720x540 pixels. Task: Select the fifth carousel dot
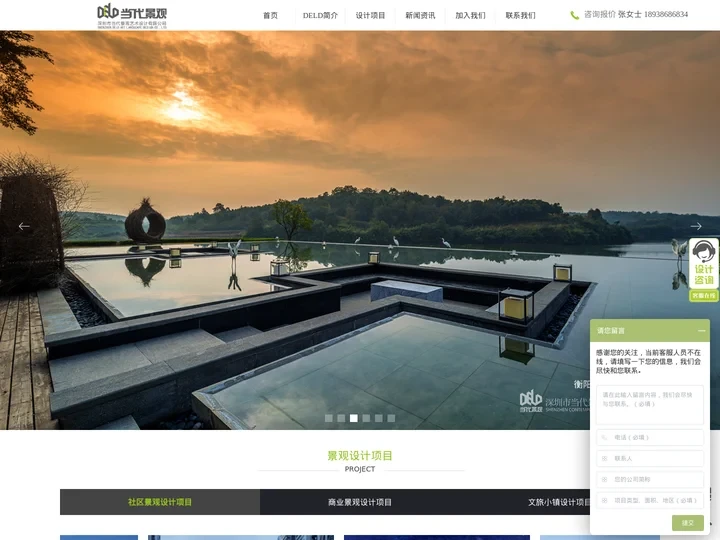click(378, 418)
